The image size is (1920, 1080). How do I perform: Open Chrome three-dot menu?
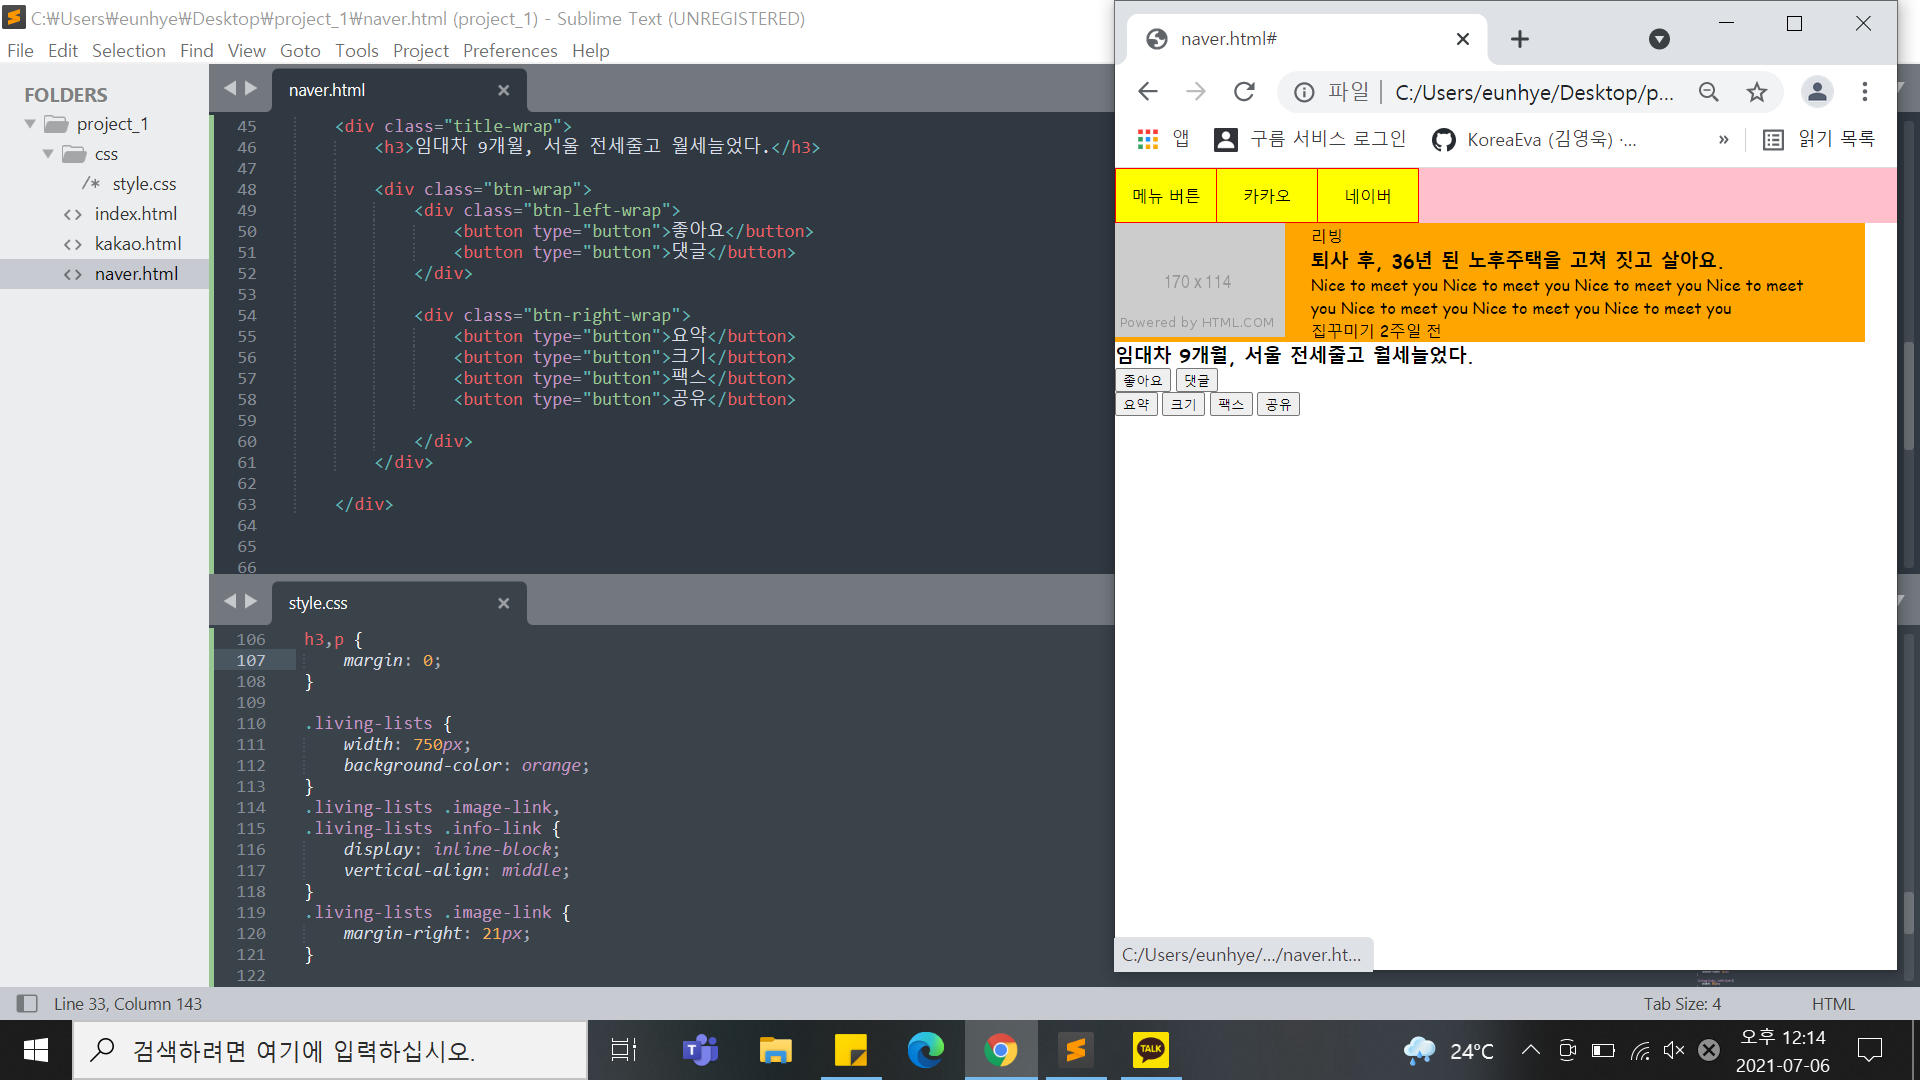click(1865, 92)
